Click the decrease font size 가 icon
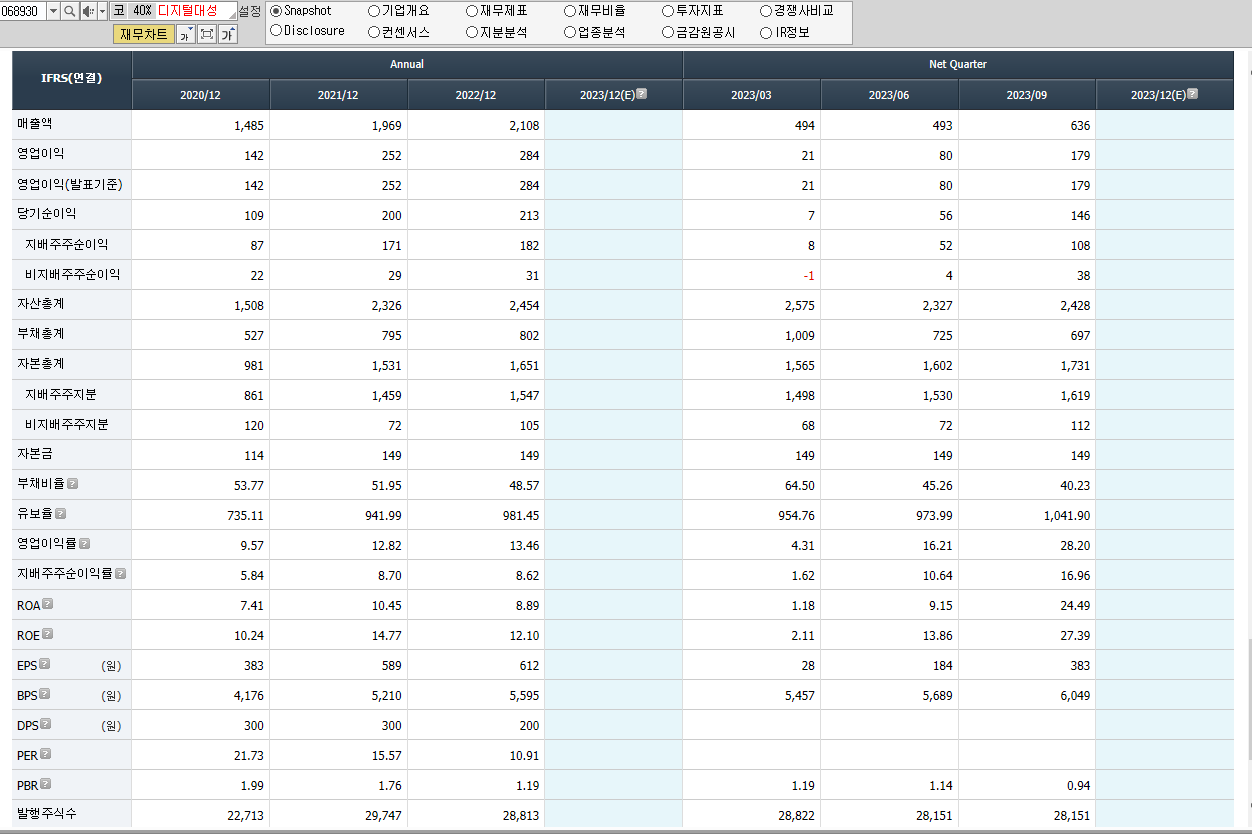Screen dimensions: 1252x834 pyautogui.click(x=185, y=34)
